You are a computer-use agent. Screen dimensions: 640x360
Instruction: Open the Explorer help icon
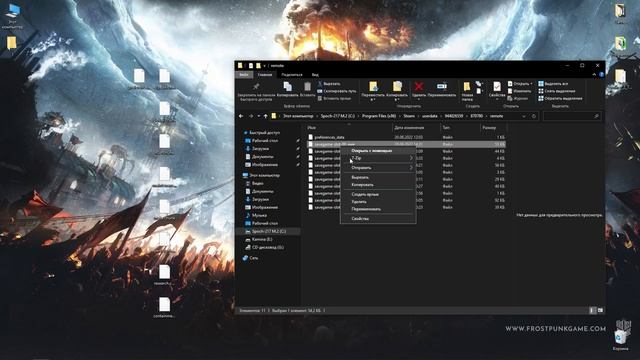pyautogui.click(x=601, y=75)
